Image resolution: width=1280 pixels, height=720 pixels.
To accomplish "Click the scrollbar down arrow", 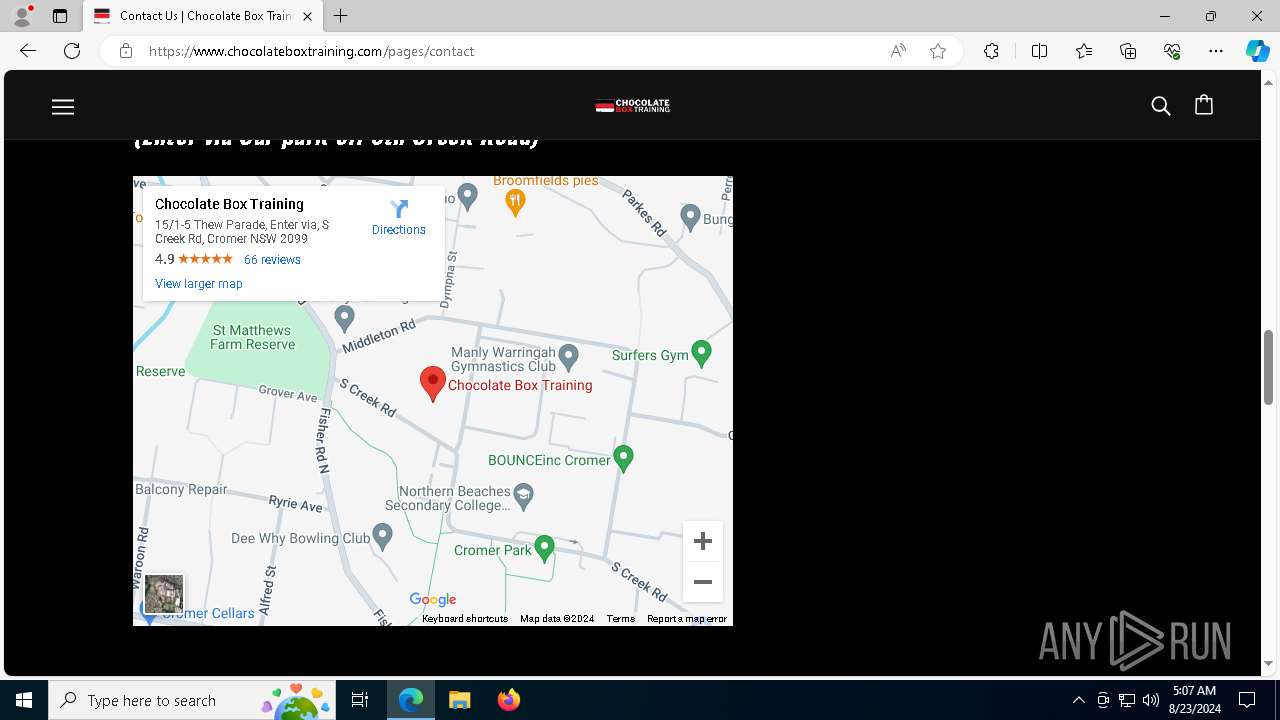I will [x=1269, y=663].
